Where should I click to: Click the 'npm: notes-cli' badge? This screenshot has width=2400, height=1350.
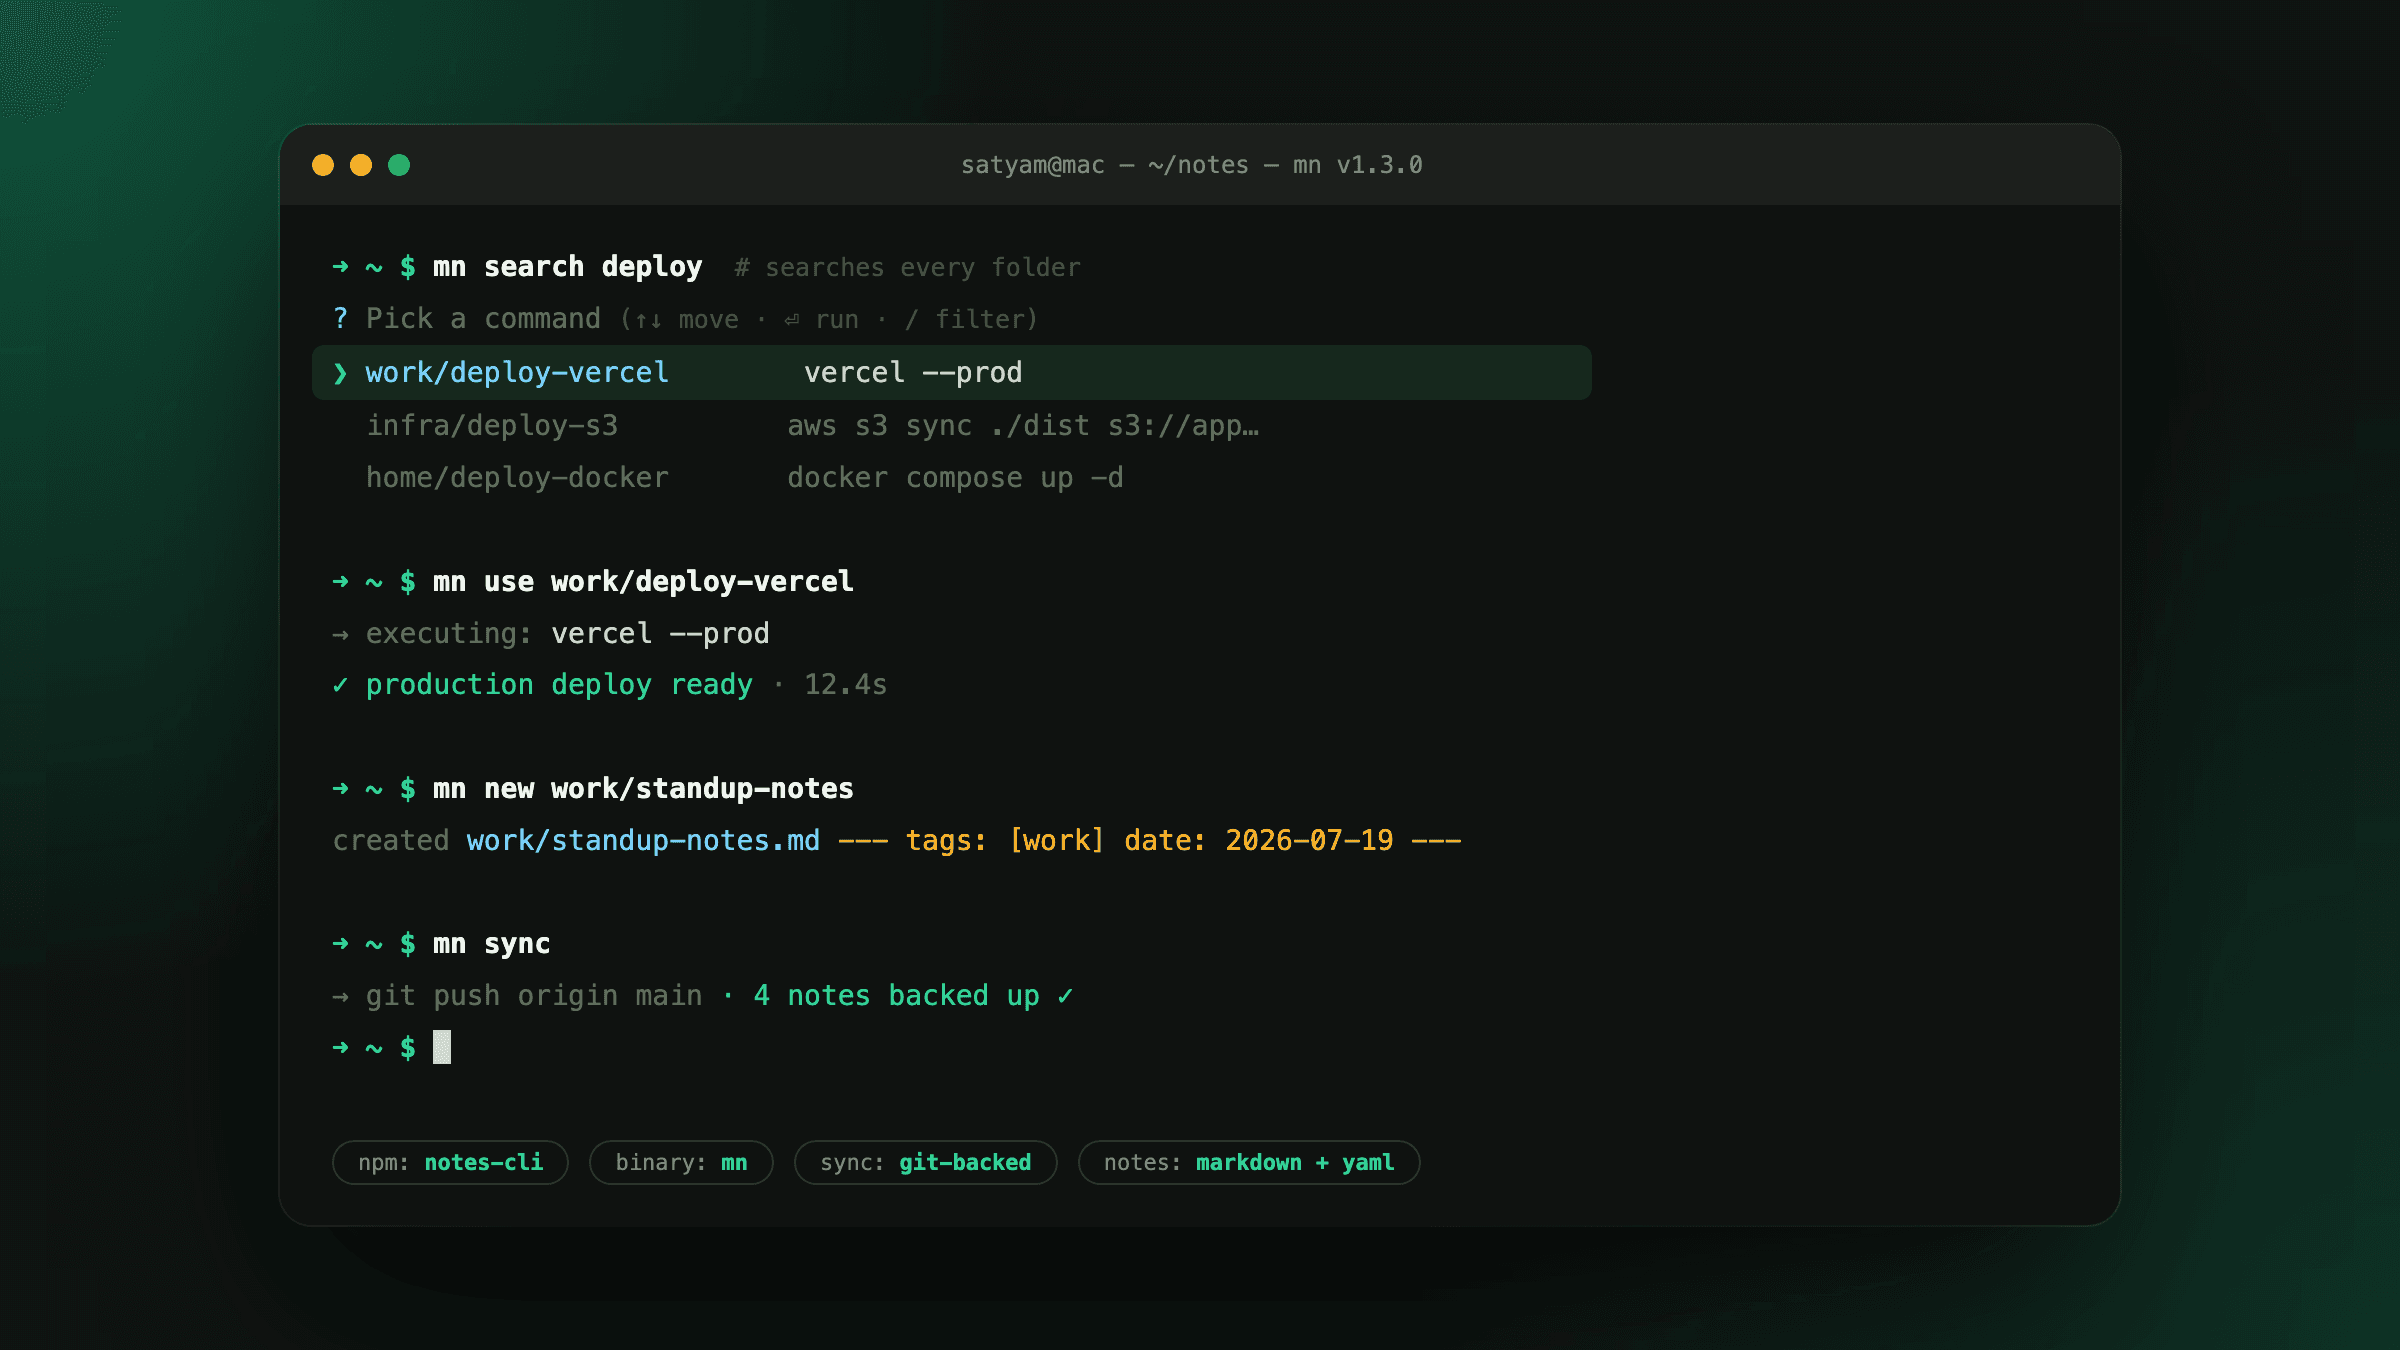pyautogui.click(x=450, y=1163)
